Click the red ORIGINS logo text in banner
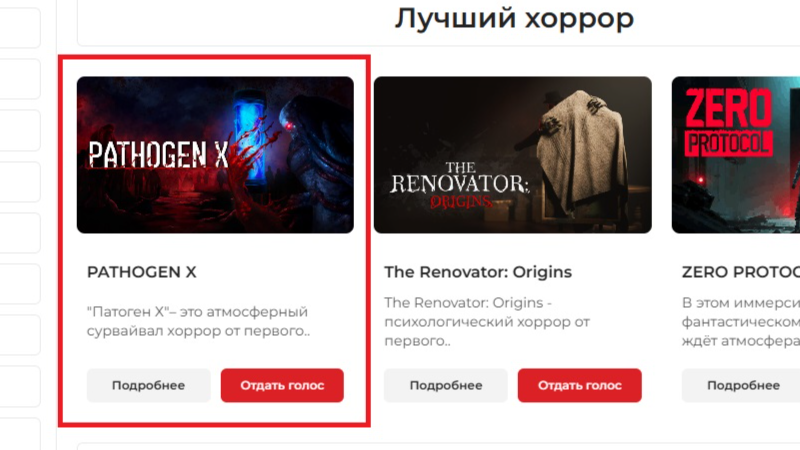This screenshot has height=450, width=800. tap(461, 202)
